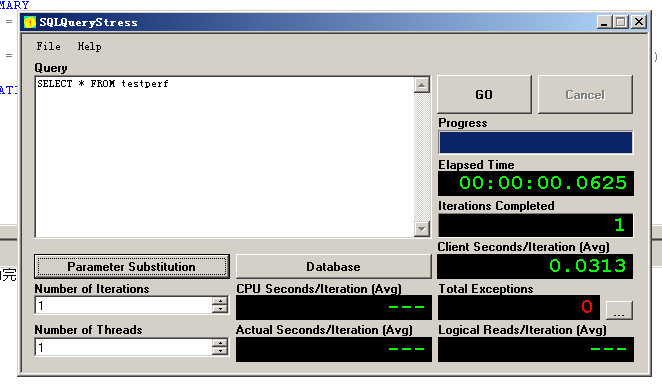Increase Number of Threads with up arrow
This screenshot has width=662, height=387.
pyautogui.click(x=220, y=343)
